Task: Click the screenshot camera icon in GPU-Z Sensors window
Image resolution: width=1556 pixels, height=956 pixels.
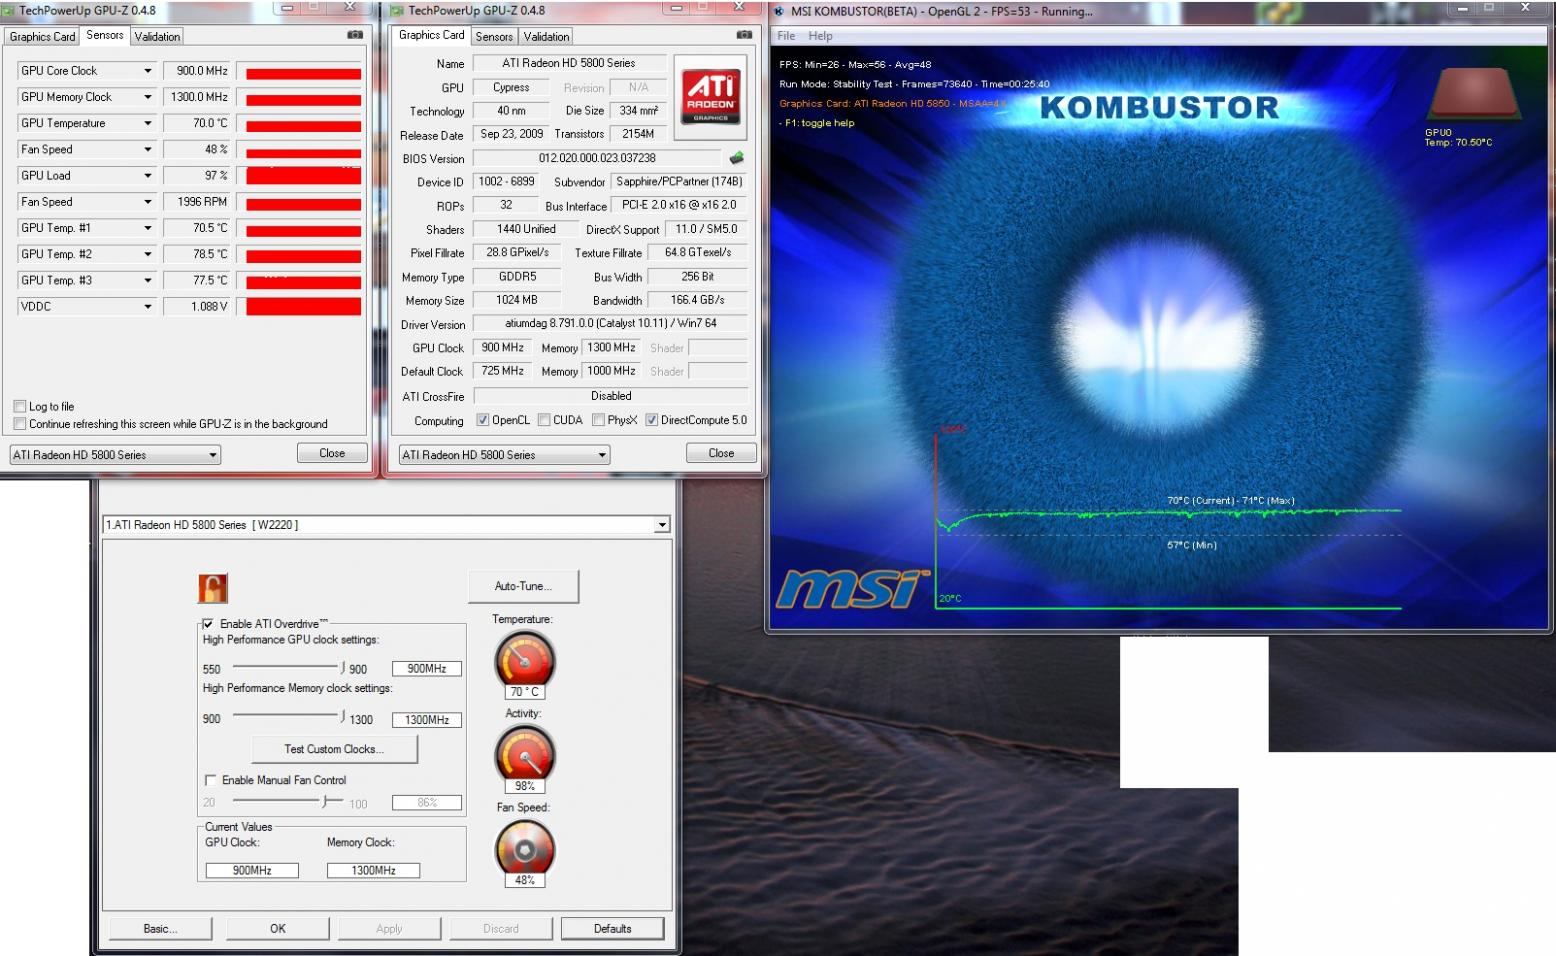Action: tap(354, 35)
